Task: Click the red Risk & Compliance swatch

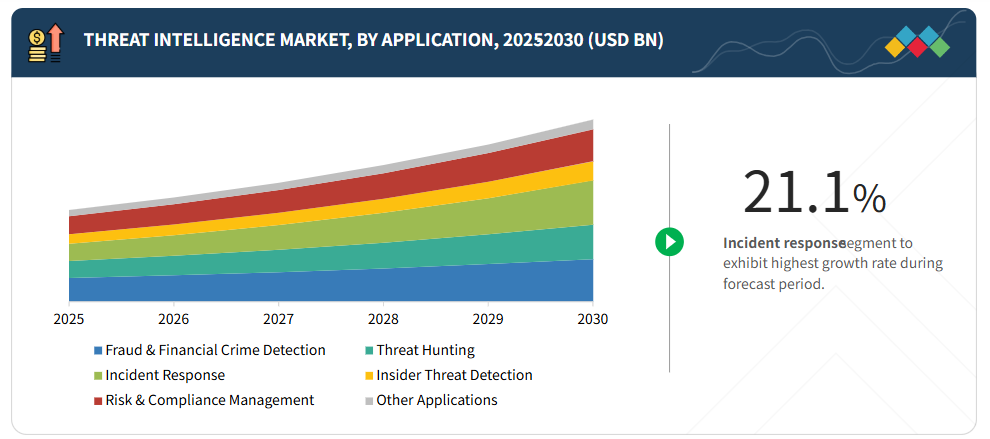Action: click(x=98, y=401)
